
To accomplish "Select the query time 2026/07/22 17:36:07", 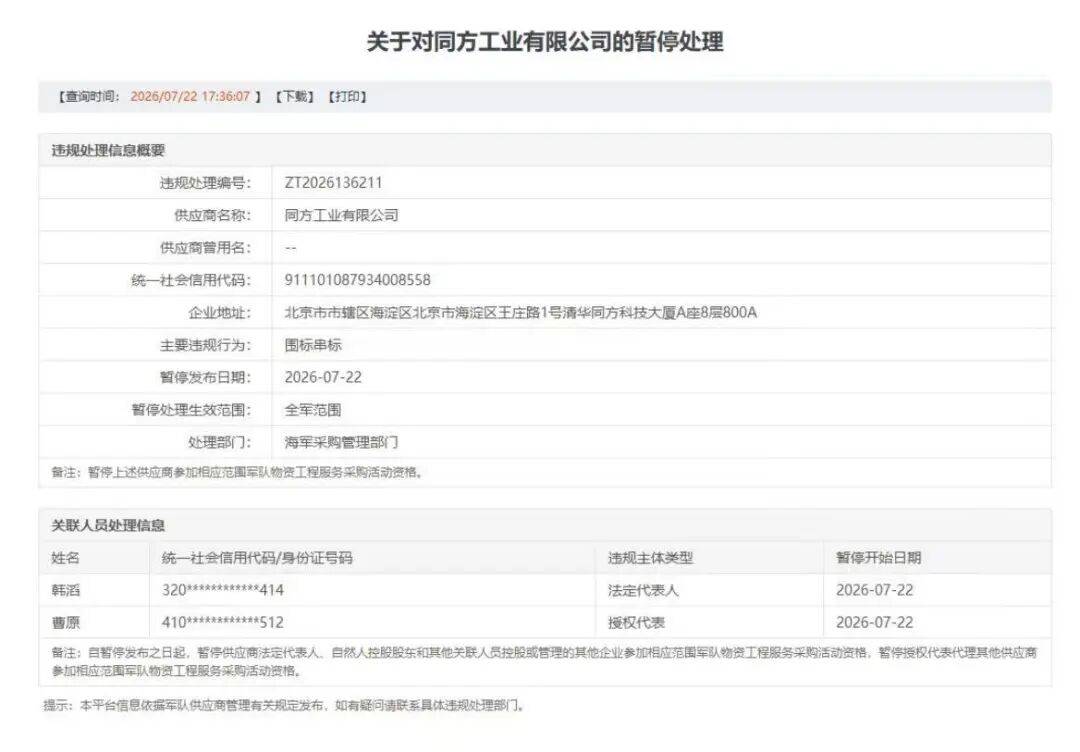I will (190, 97).
